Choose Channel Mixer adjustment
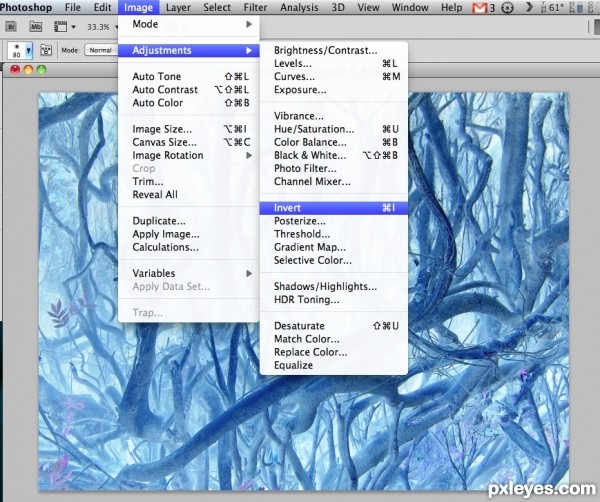 [x=334, y=181]
